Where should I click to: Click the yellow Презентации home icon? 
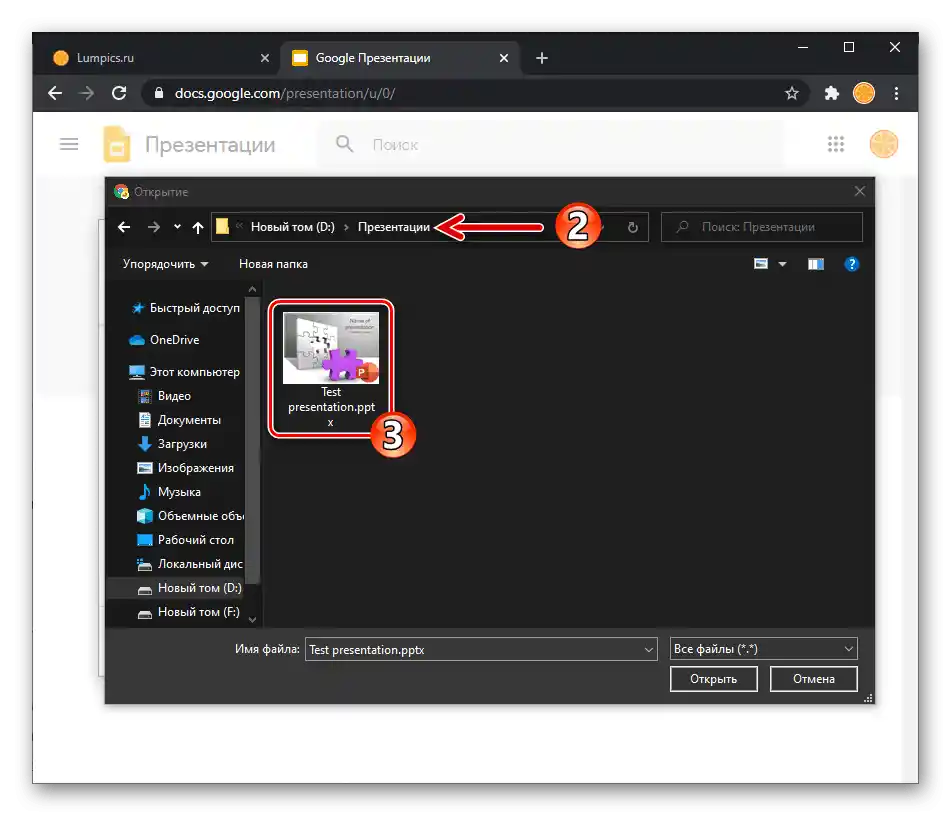click(116, 143)
